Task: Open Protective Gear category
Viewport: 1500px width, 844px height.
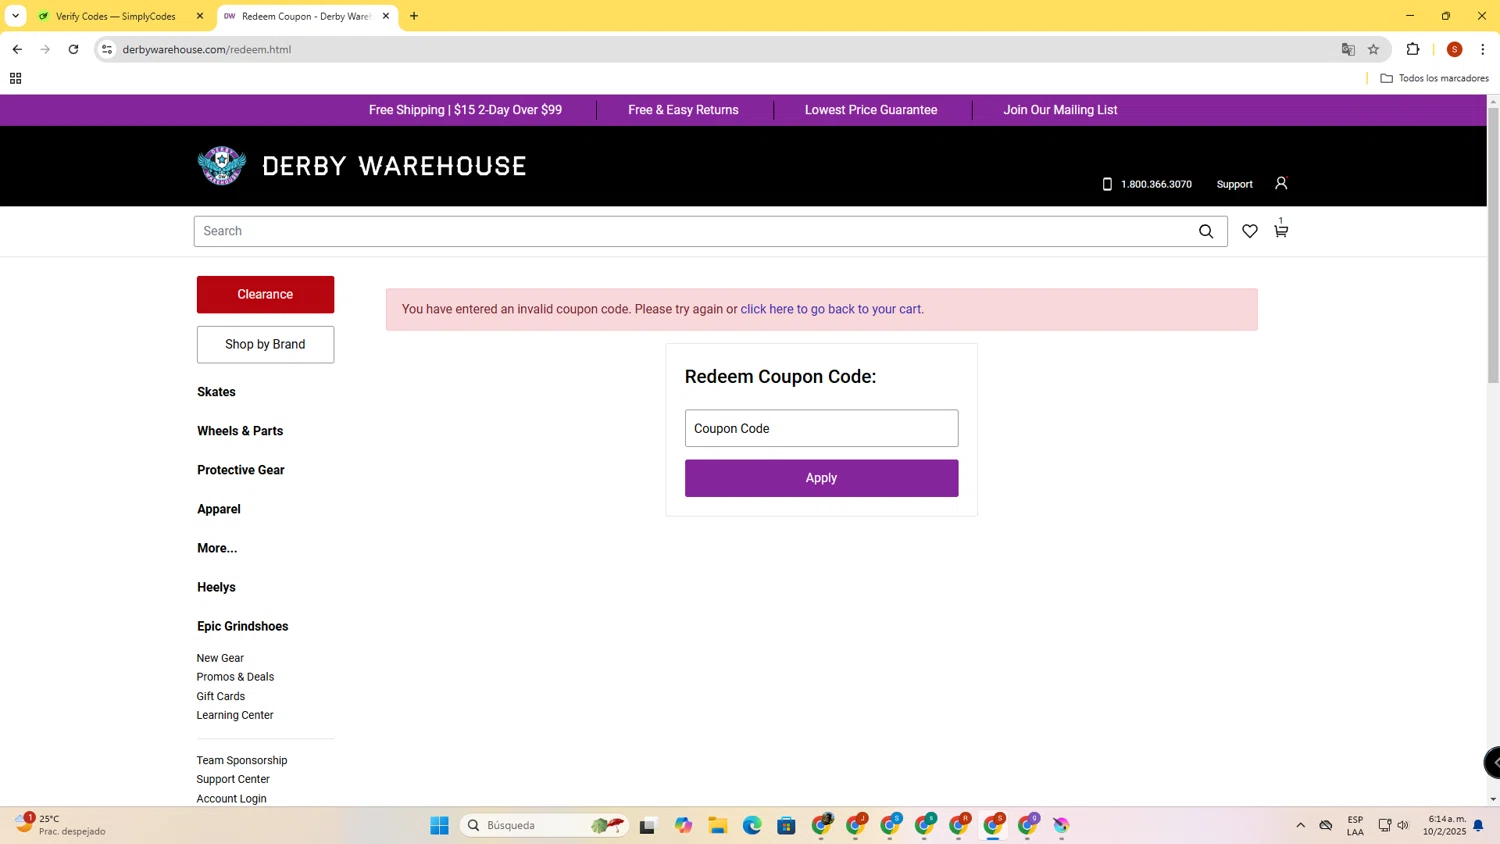Action: coord(241,470)
